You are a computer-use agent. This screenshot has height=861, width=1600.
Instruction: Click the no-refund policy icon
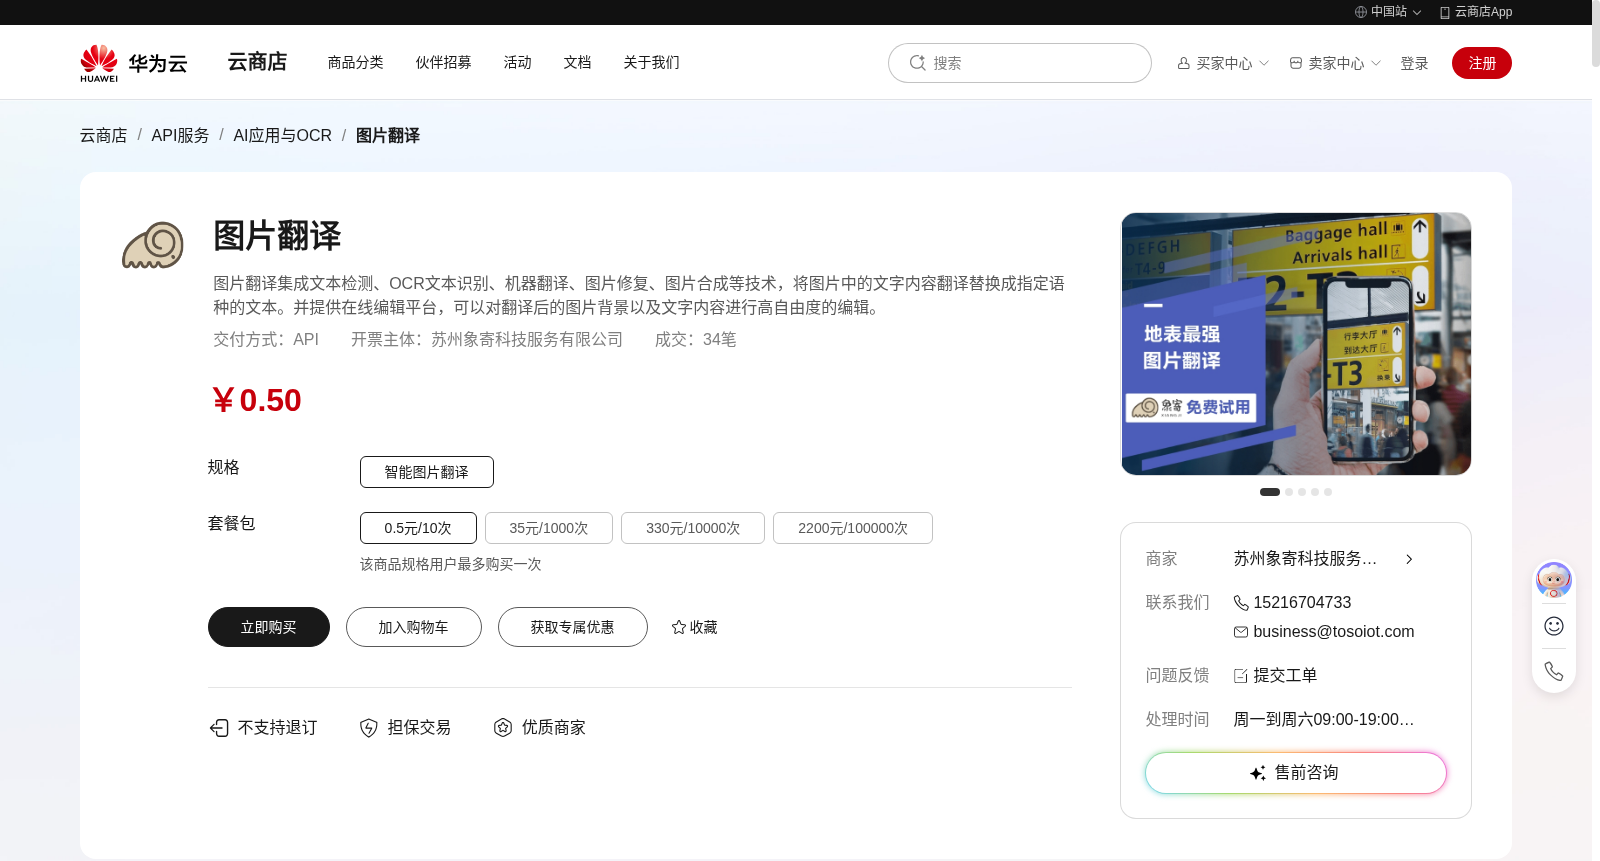(x=219, y=728)
